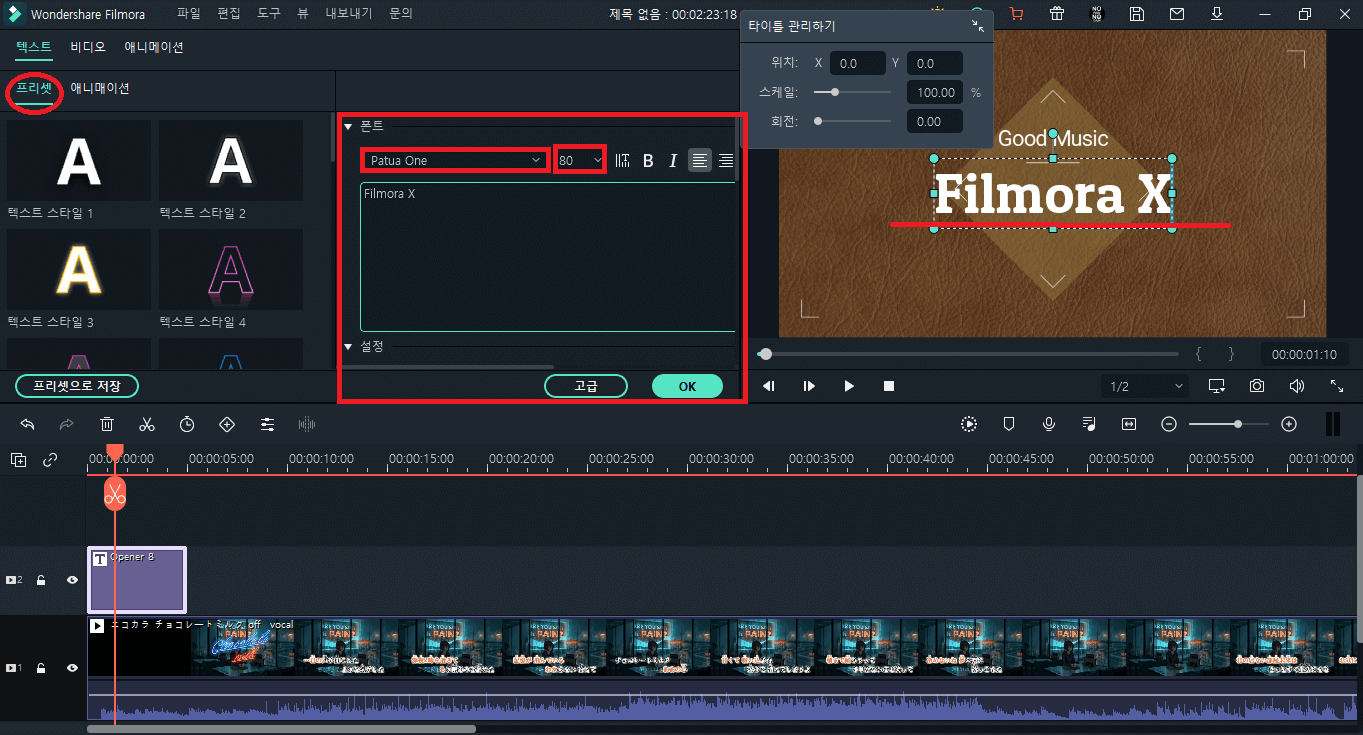Toggle lock on video track 2
The height and width of the screenshot is (735, 1363).
[x=41, y=580]
